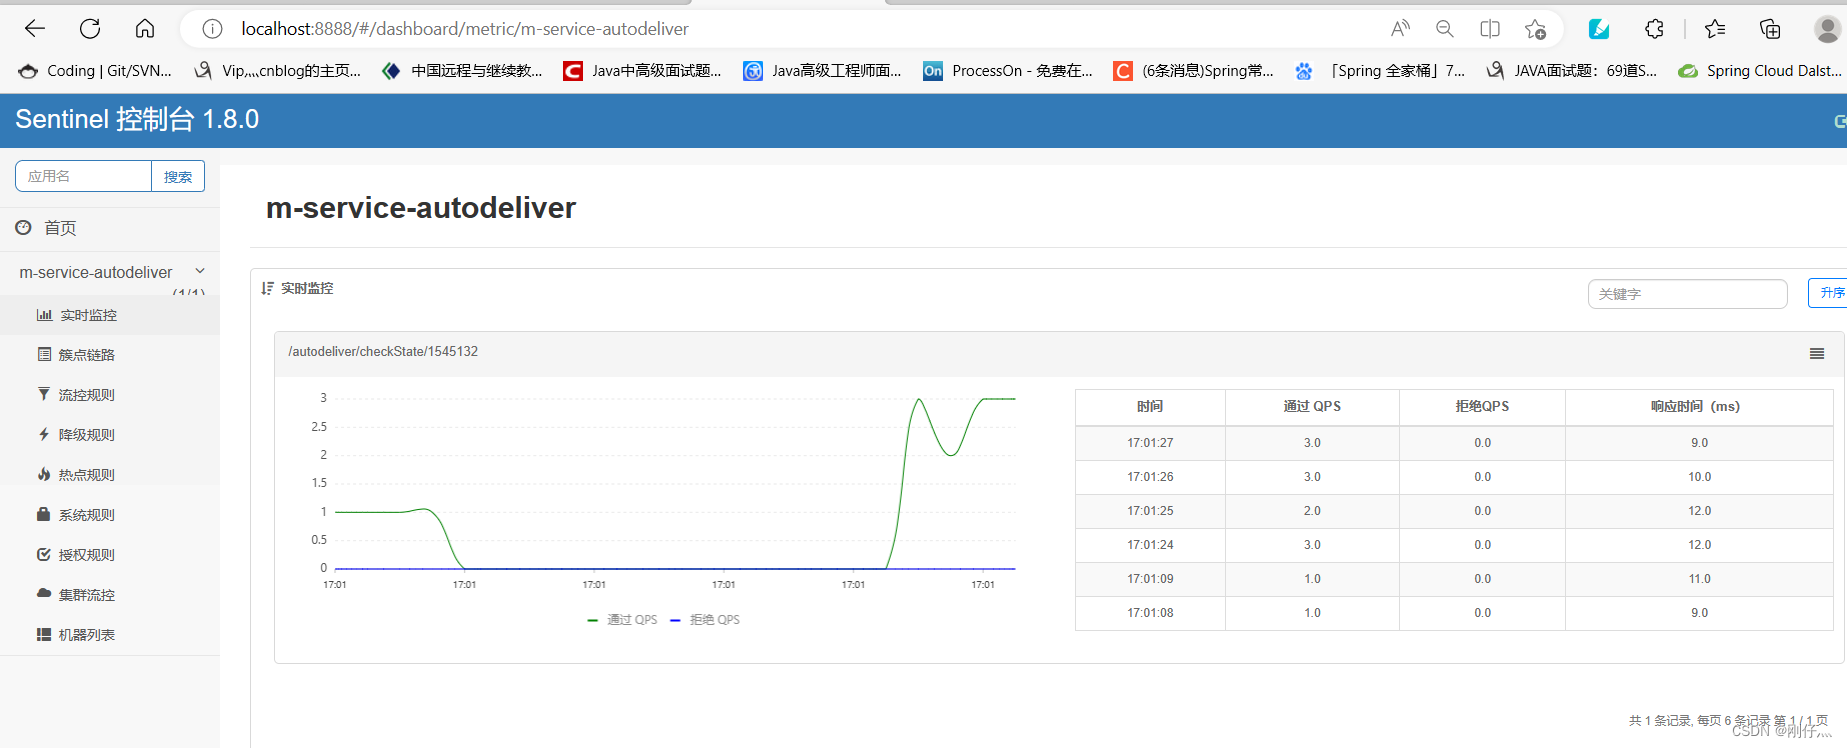Open 中国远程与继续教 bookmark
This screenshot has width=1847, height=748.
coord(463,71)
